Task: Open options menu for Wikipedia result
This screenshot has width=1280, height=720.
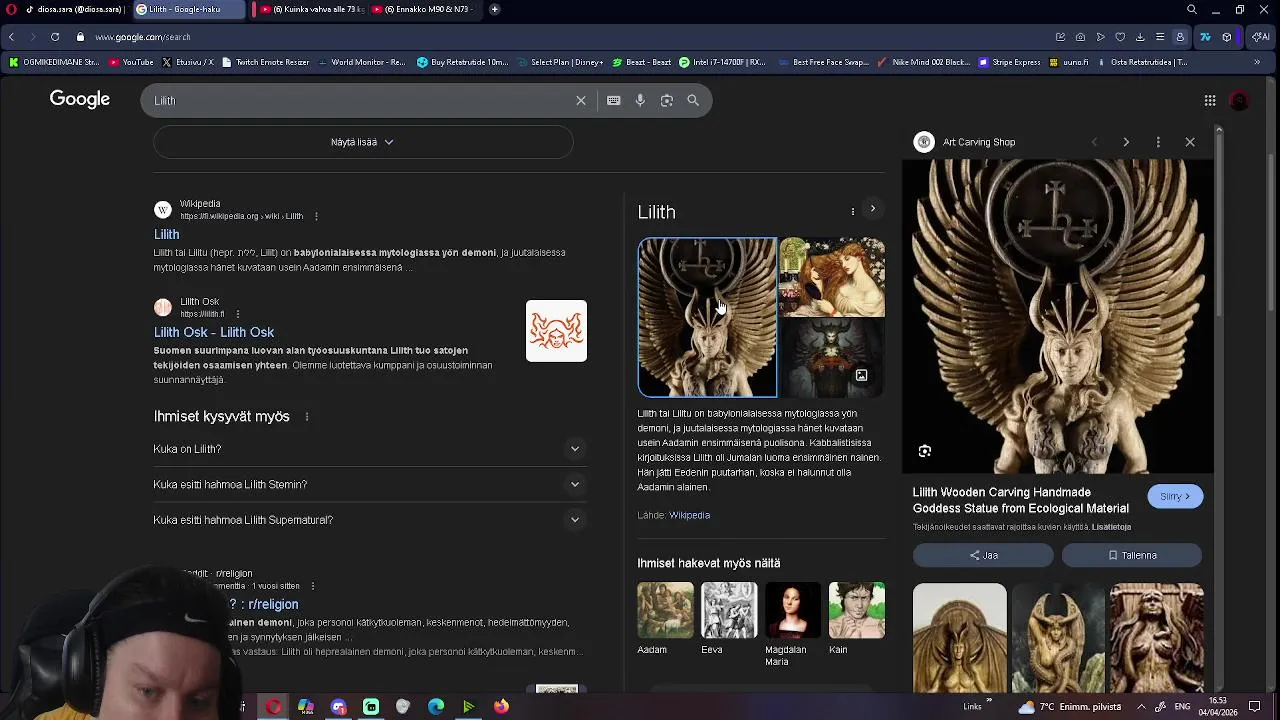Action: pos(316,216)
